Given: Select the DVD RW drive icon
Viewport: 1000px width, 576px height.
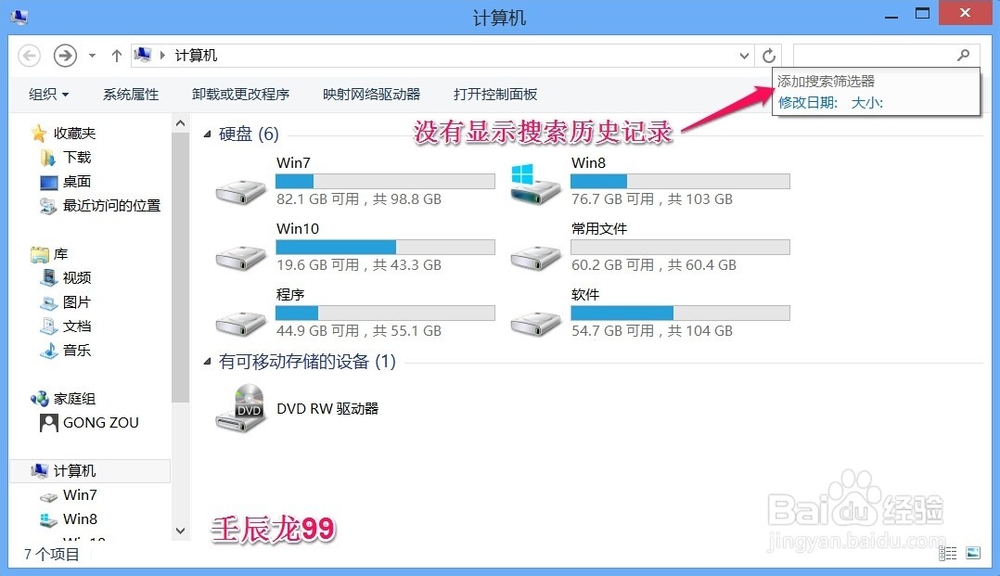Looking at the screenshot, I should tap(241, 408).
